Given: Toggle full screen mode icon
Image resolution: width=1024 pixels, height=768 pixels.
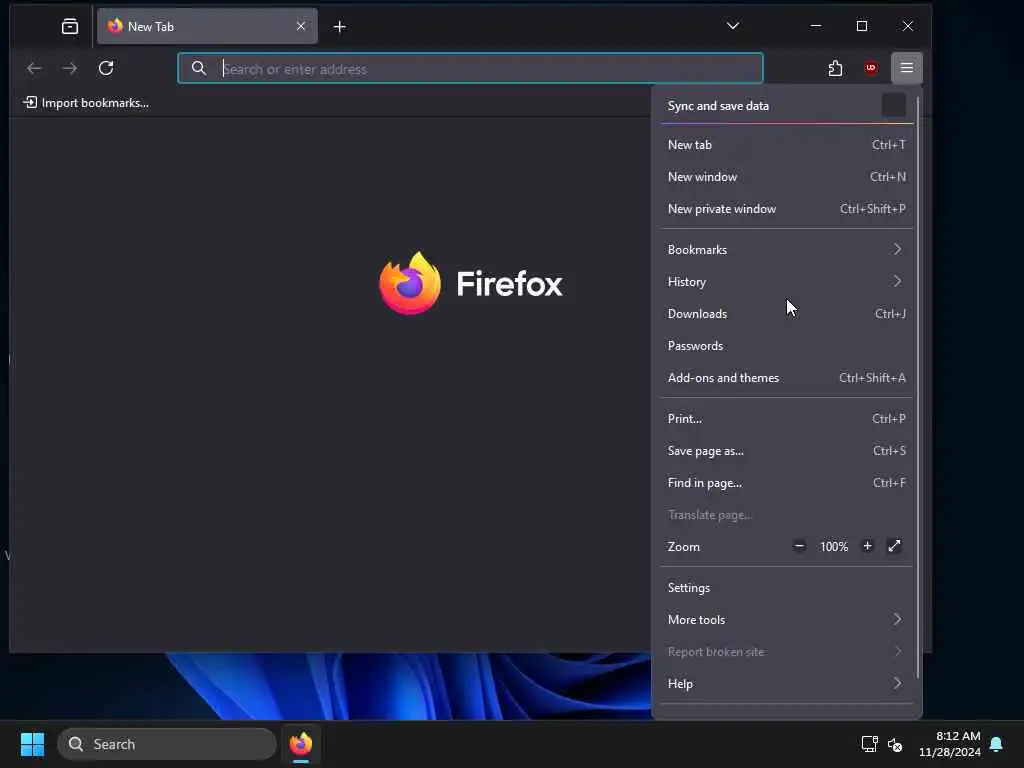Looking at the screenshot, I should 894,546.
